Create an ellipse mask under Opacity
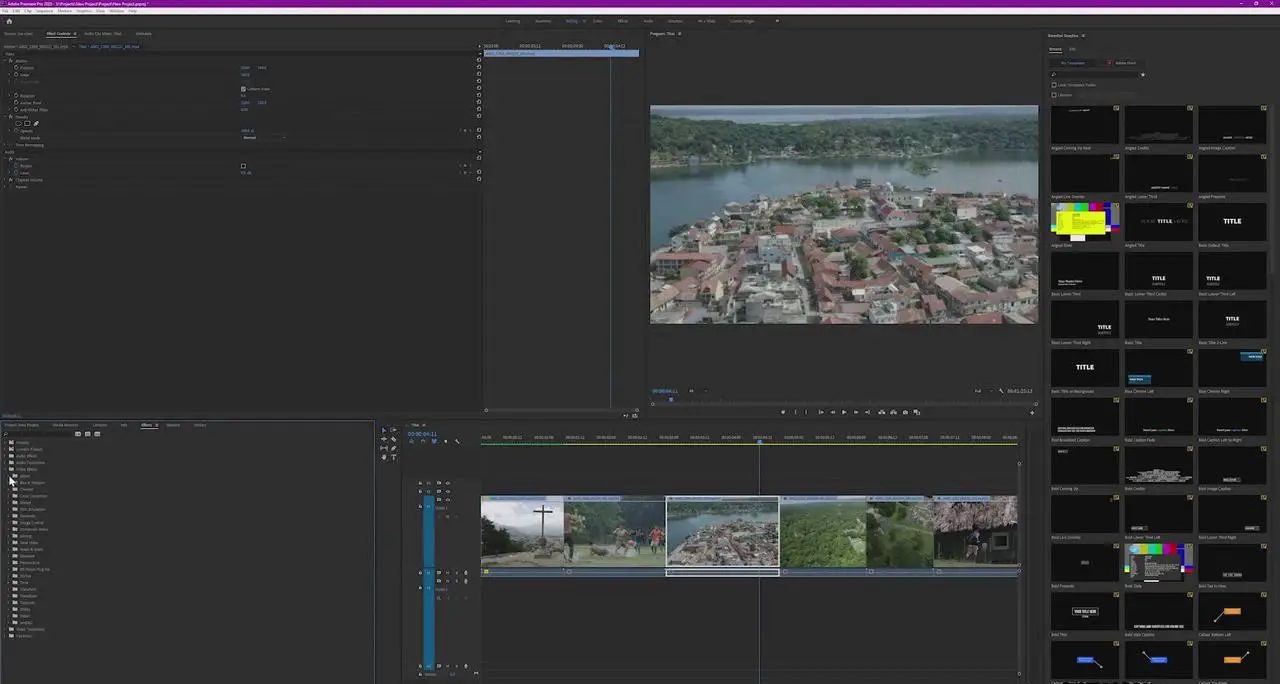 coord(18,124)
